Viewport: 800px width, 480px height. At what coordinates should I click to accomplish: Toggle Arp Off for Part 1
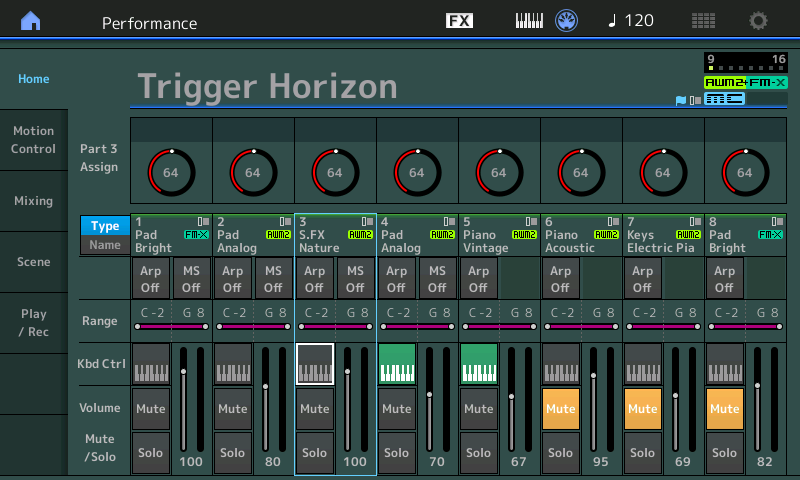tap(151, 278)
